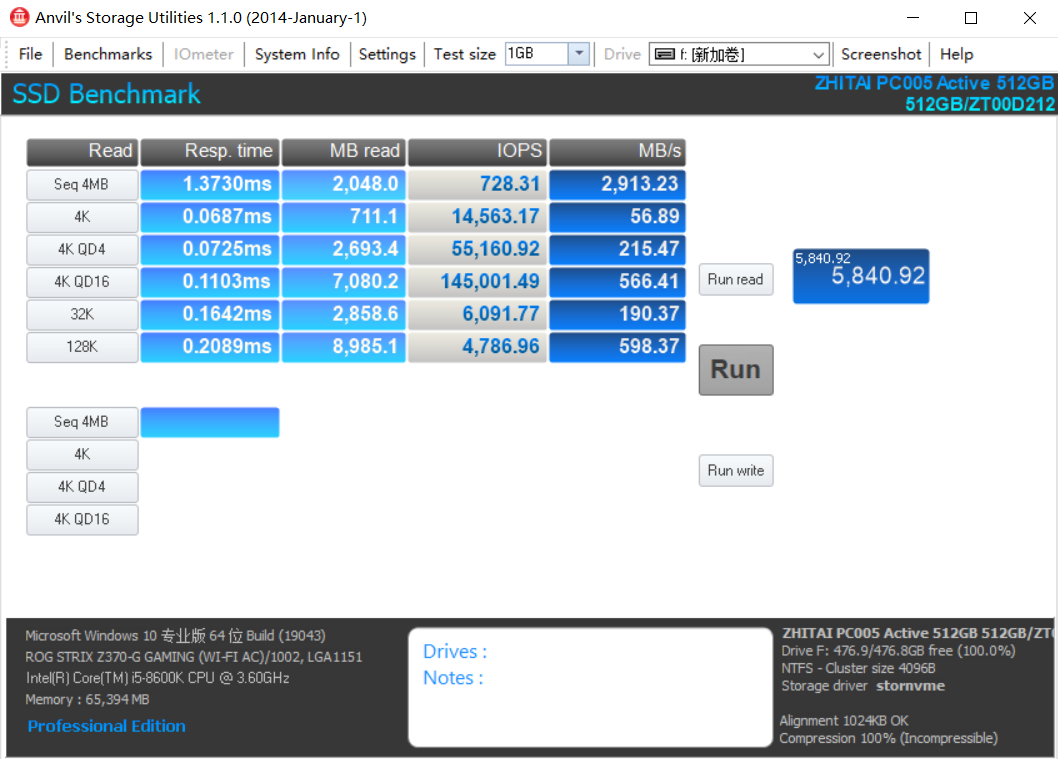Viewport: 1058px width, 759px height.
Task: Click the read 4K QD4 test button
Action: pyautogui.click(x=82, y=249)
